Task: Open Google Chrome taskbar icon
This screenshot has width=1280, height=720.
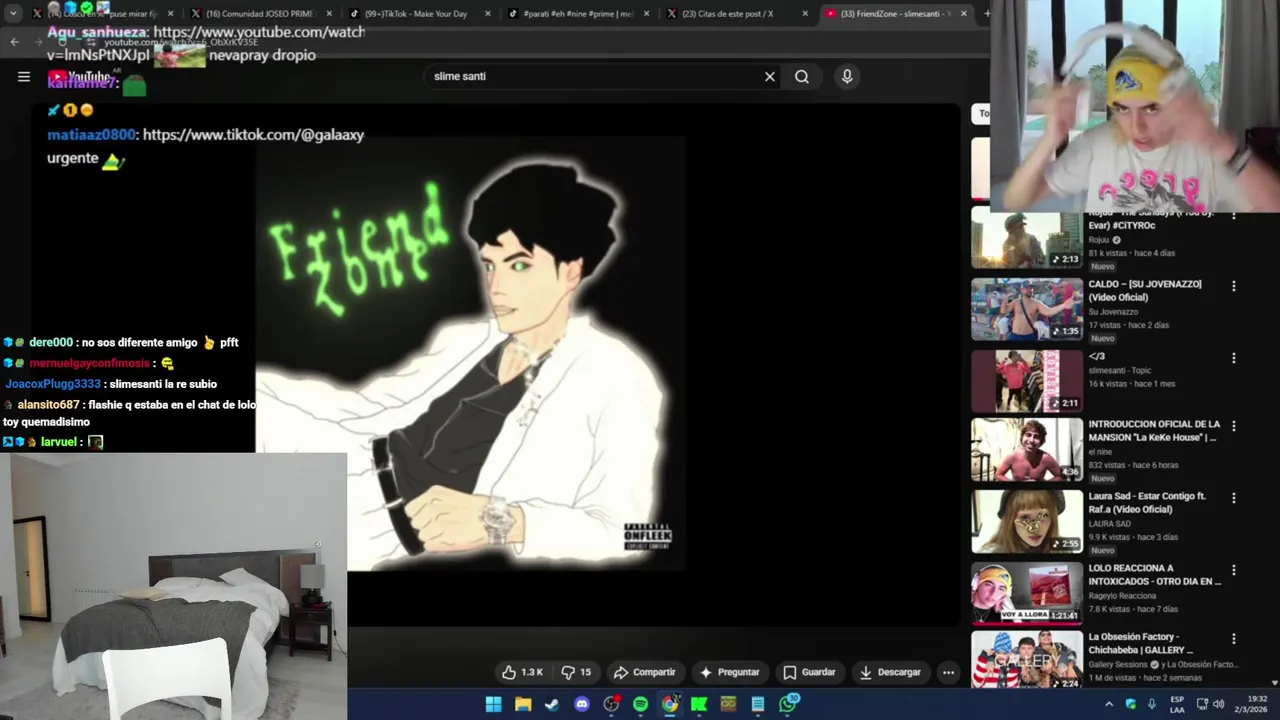Action: coord(670,704)
